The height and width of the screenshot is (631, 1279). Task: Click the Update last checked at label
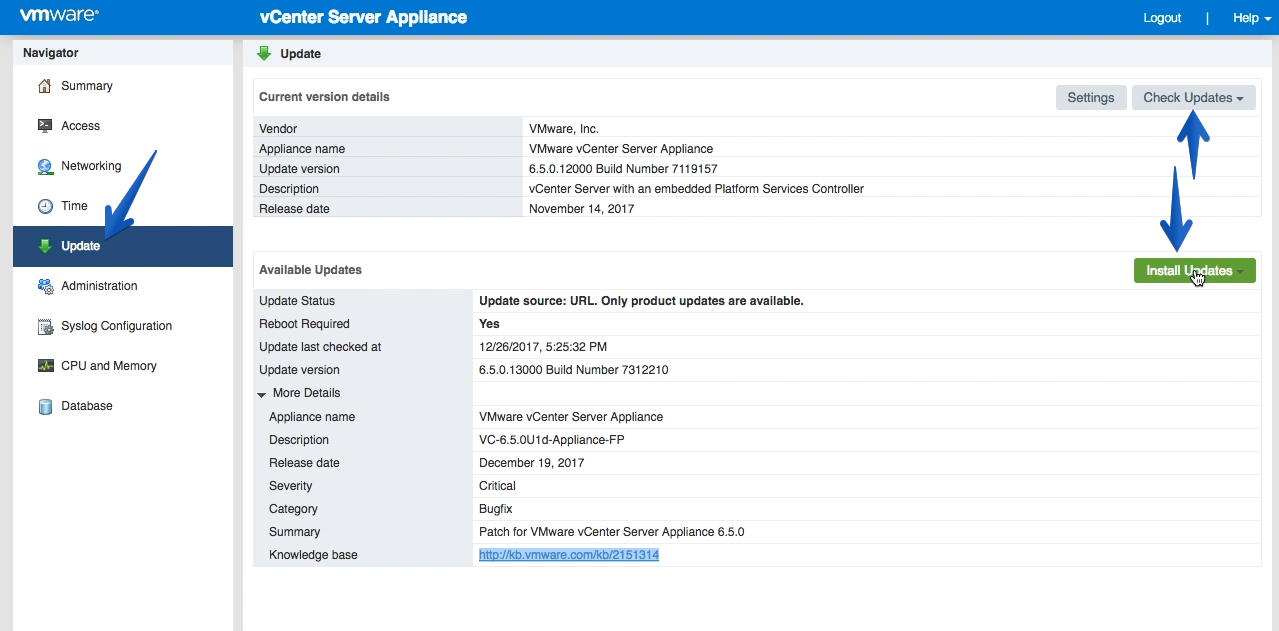pos(320,347)
